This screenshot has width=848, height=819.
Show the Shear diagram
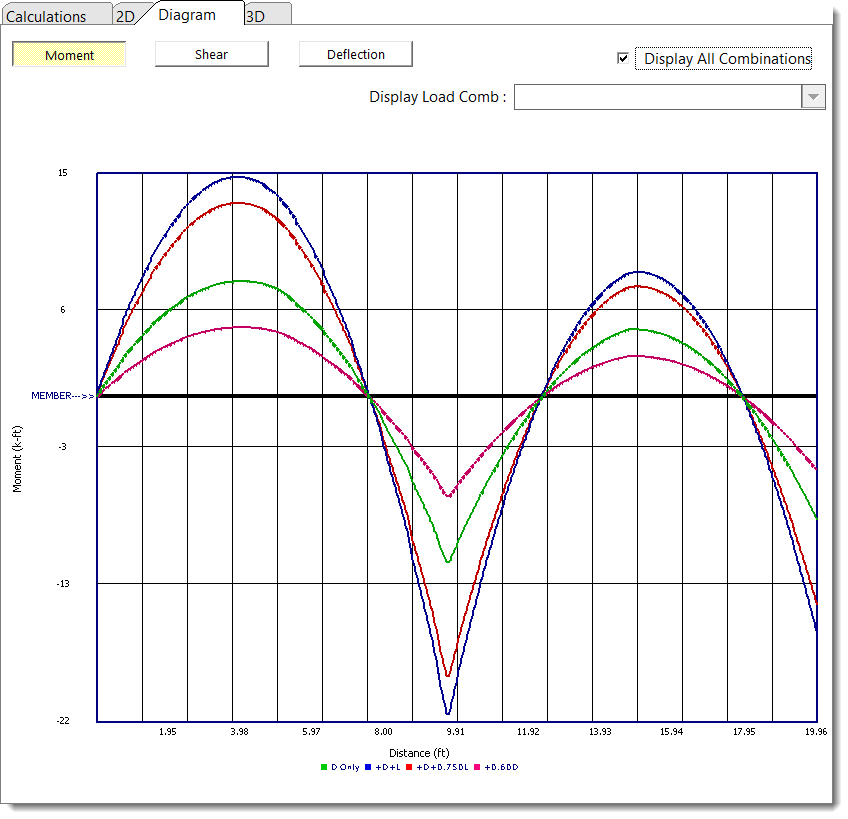(211, 55)
